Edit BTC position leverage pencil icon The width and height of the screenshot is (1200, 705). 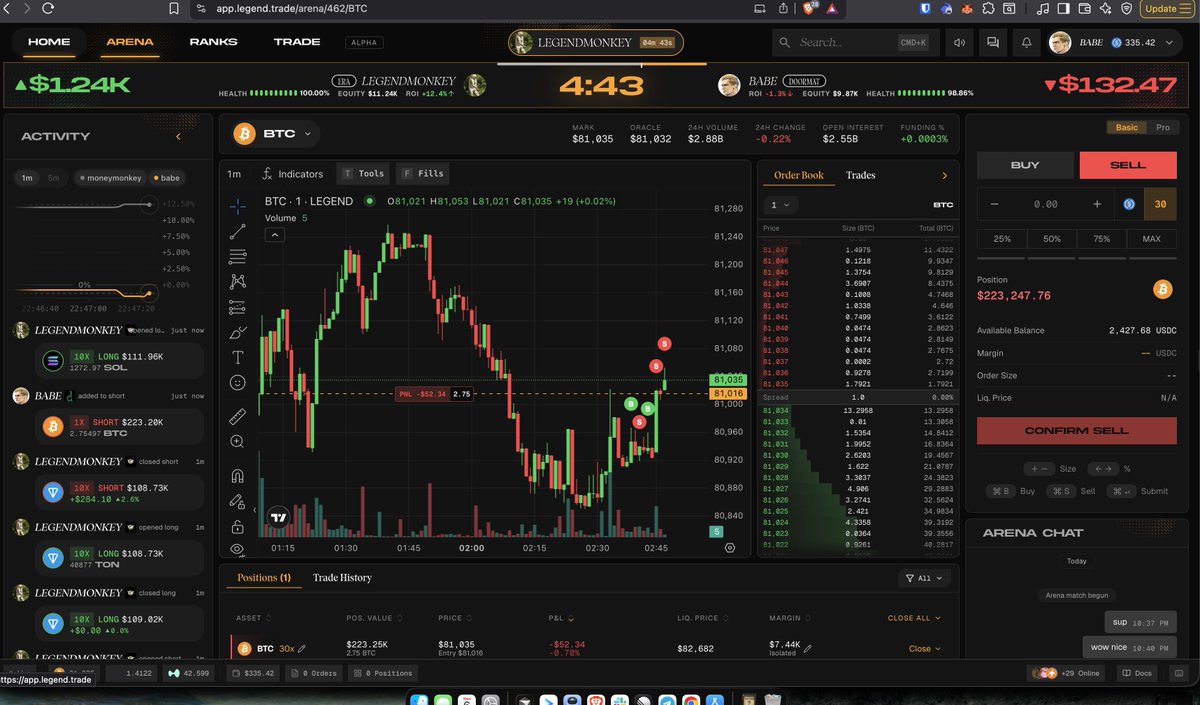(302, 649)
